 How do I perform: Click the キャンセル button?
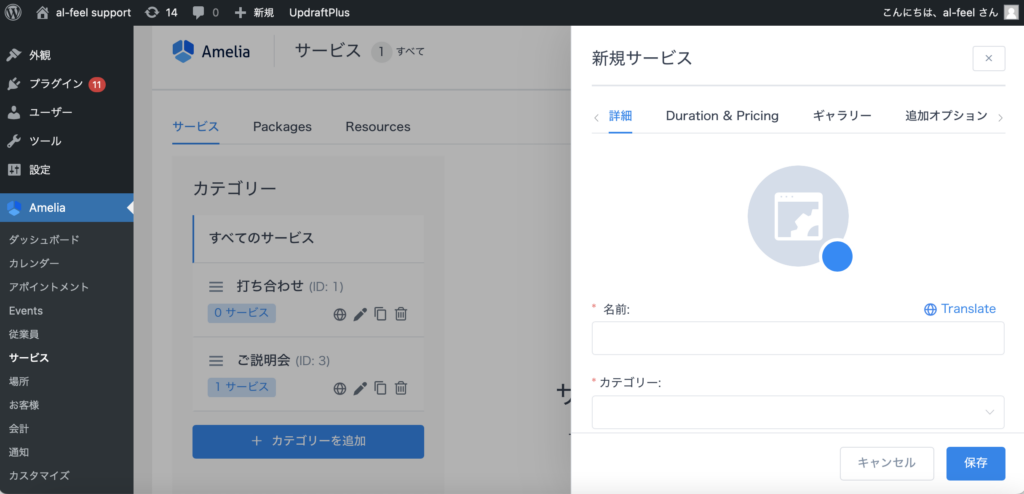click(x=886, y=463)
